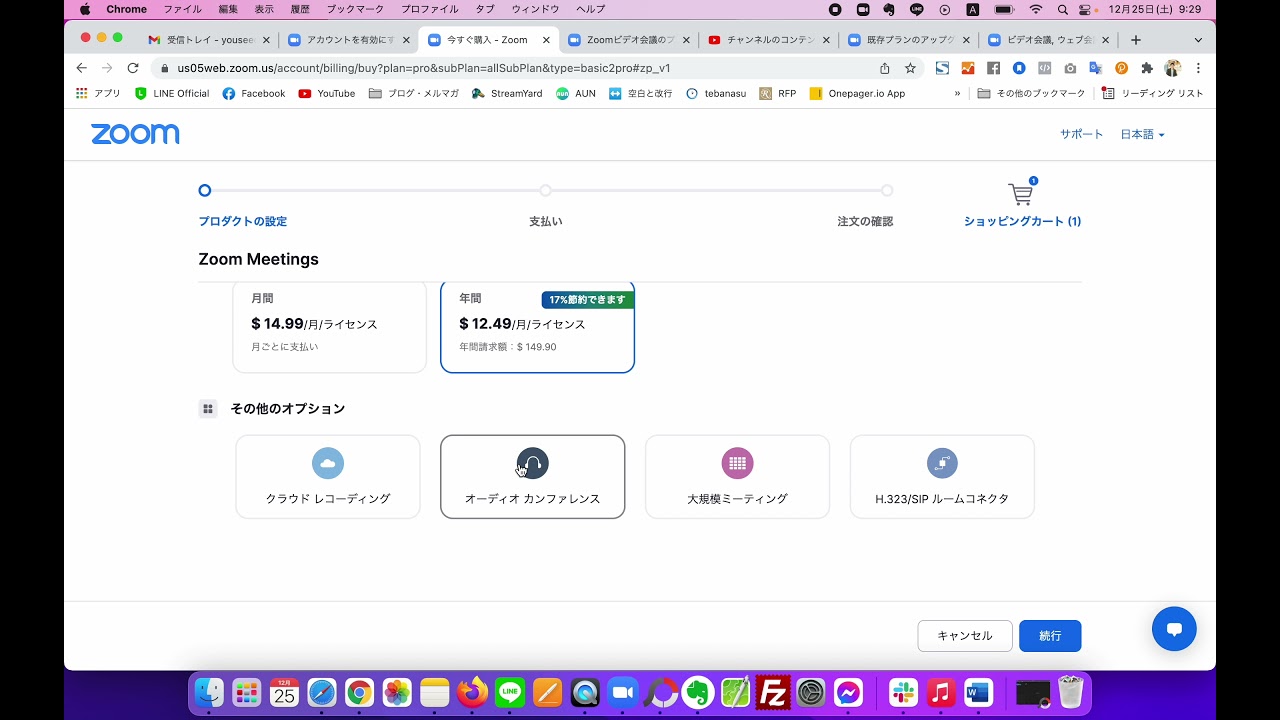1280x720 pixels.
Task: Close the 今すぐ購入 - Zoom tab
Action: (546, 40)
